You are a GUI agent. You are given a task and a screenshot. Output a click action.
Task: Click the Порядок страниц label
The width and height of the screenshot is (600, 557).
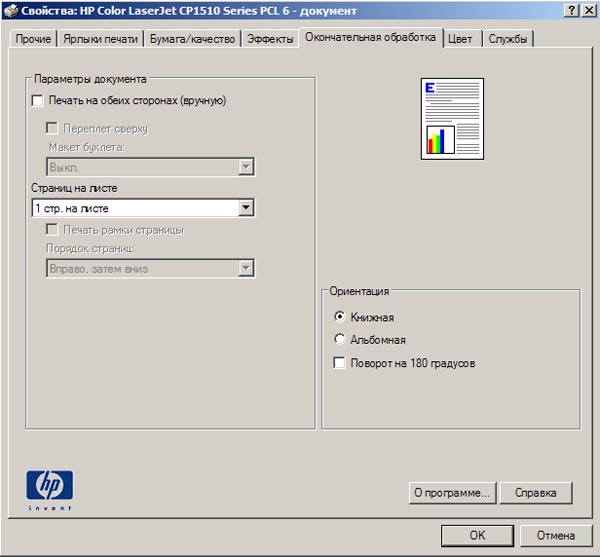click(90, 248)
